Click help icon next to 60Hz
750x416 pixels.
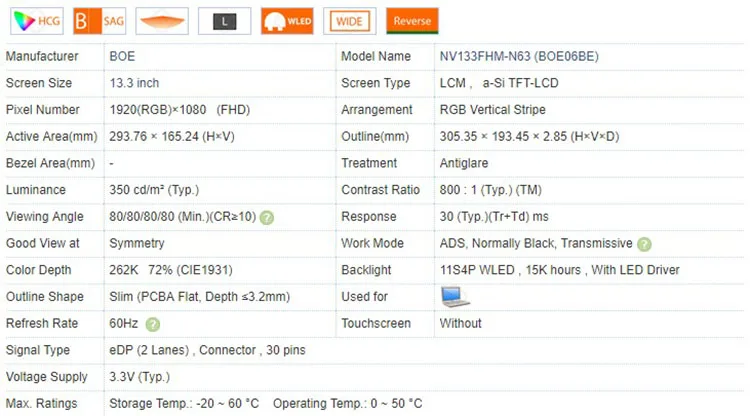point(152,324)
